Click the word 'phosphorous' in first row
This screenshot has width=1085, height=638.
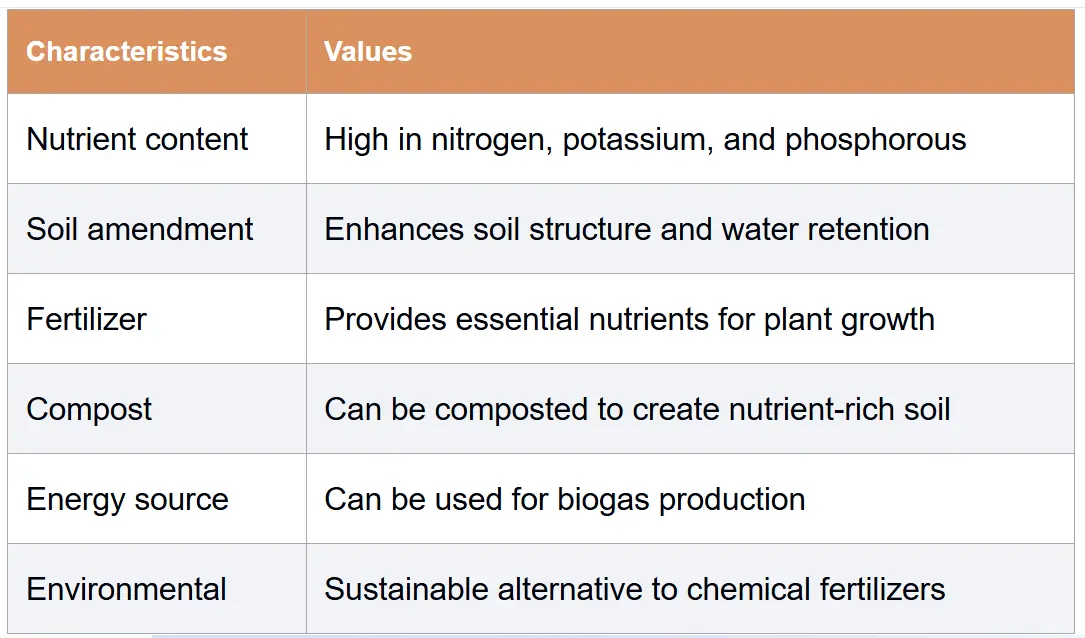875,140
